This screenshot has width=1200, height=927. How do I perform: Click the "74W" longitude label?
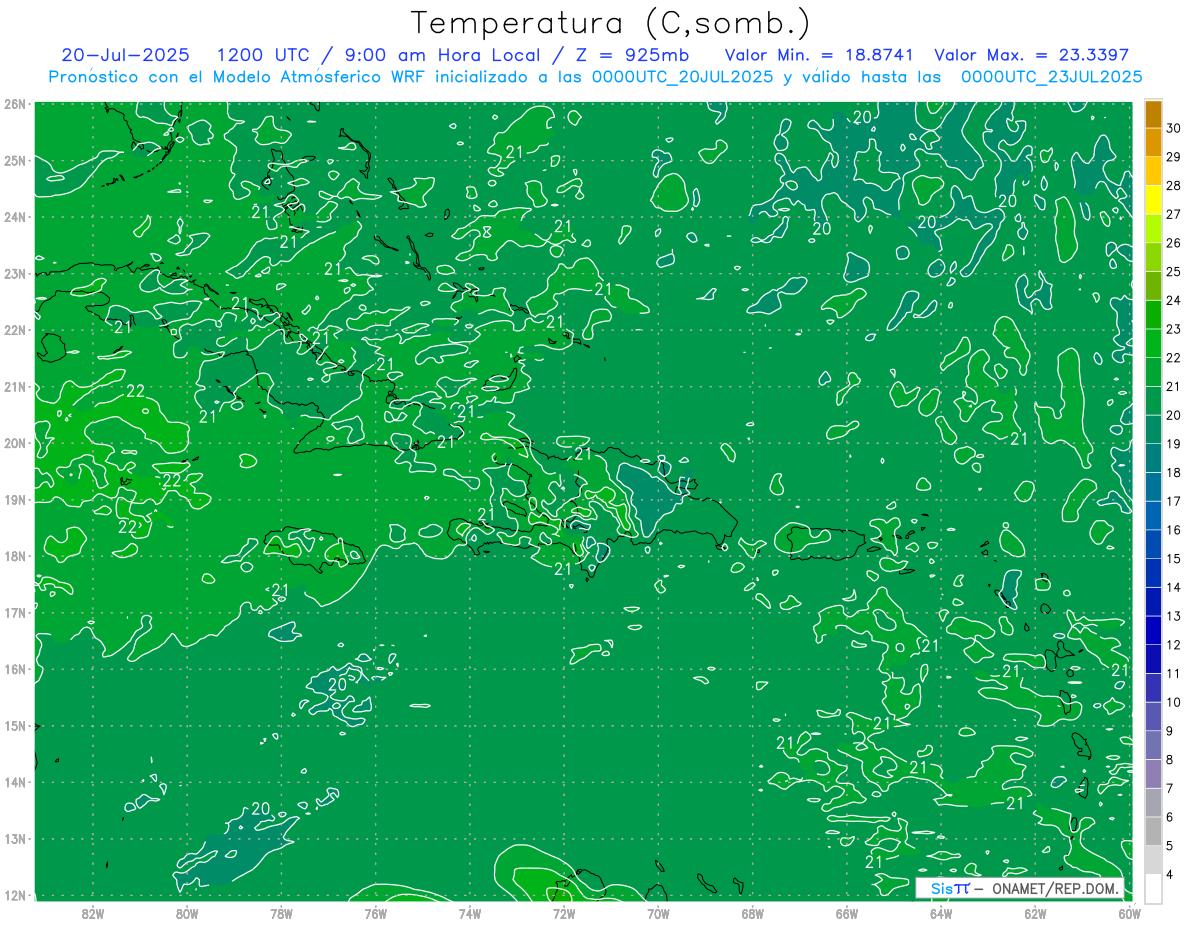pyautogui.click(x=469, y=913)
